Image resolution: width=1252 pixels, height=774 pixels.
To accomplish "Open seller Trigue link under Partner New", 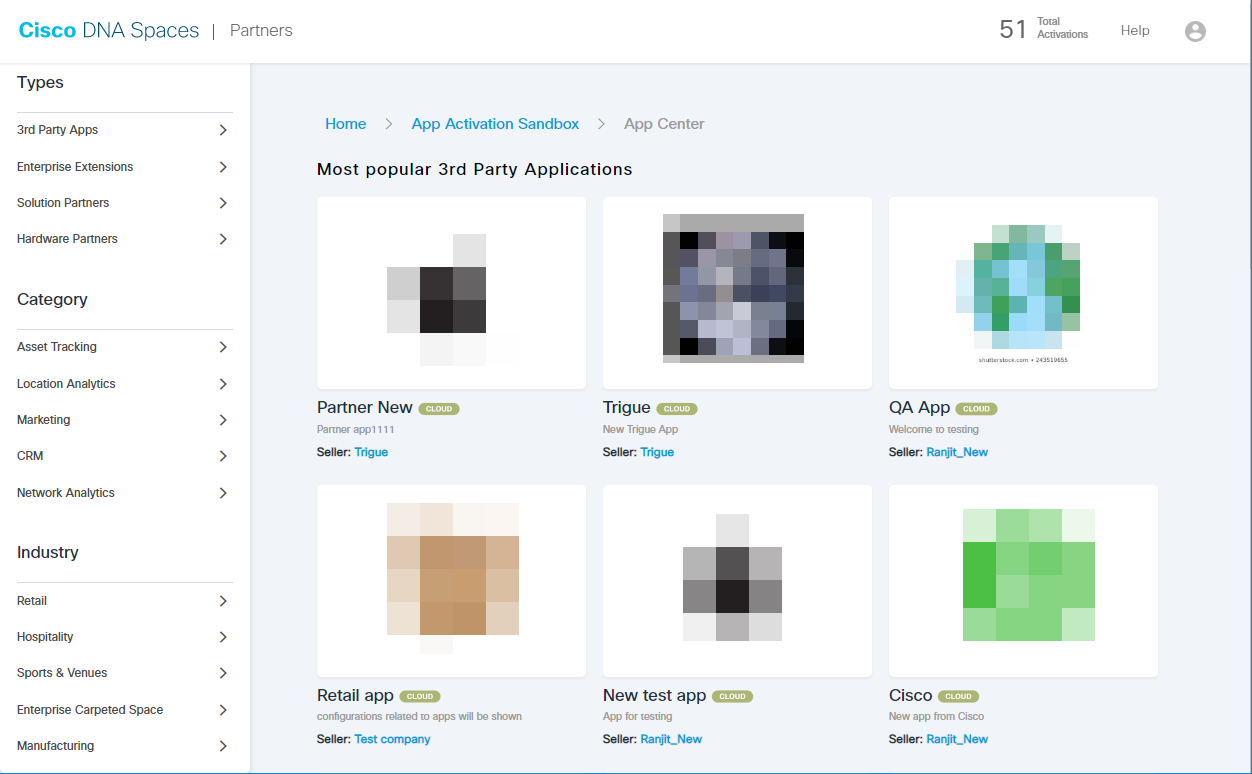I will point(371,452).
